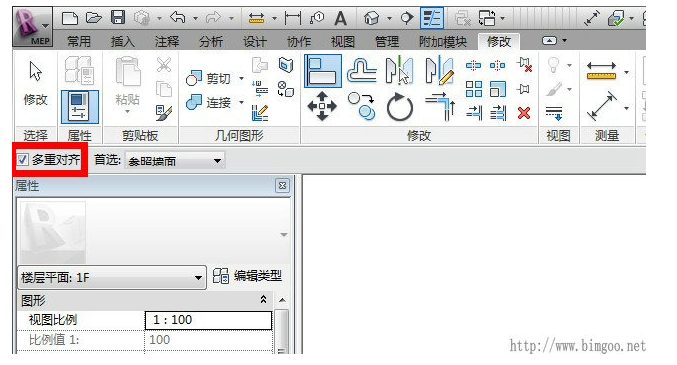The height and width of the screenshot is (365, 677).
Task: Select the Move tool
Action: point(322,106)
